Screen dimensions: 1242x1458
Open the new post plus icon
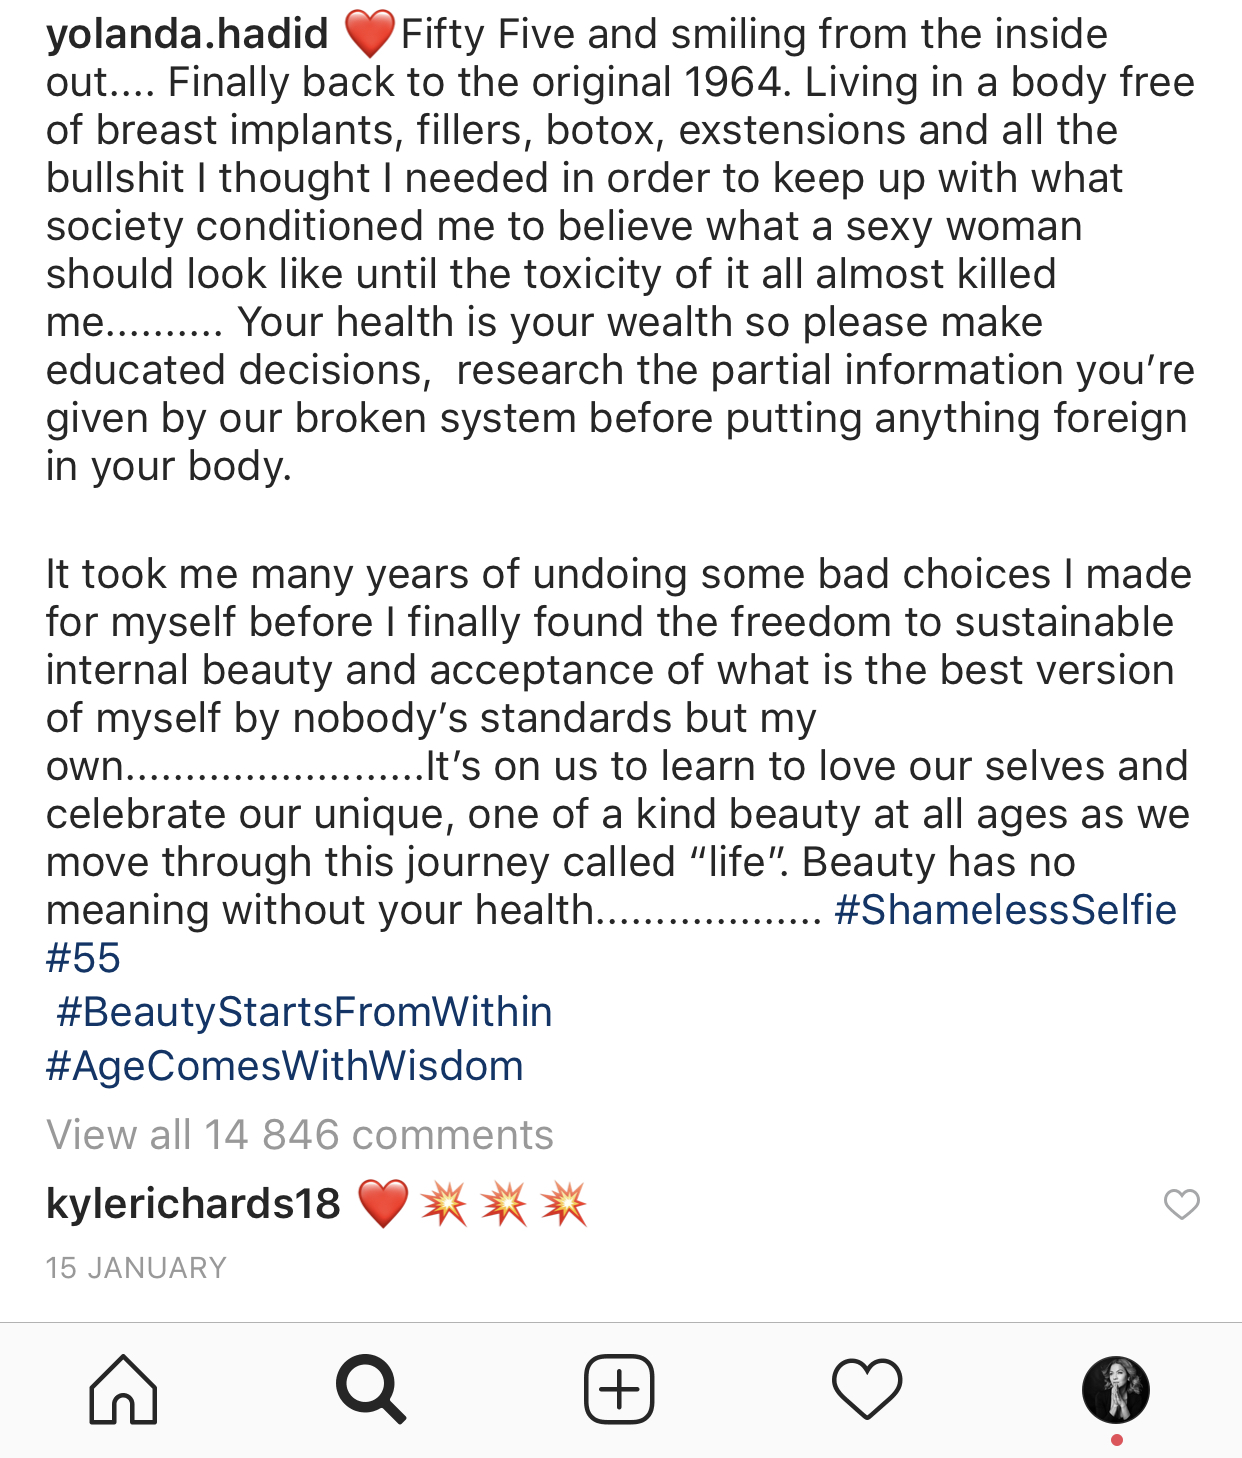pos(619,1389)
